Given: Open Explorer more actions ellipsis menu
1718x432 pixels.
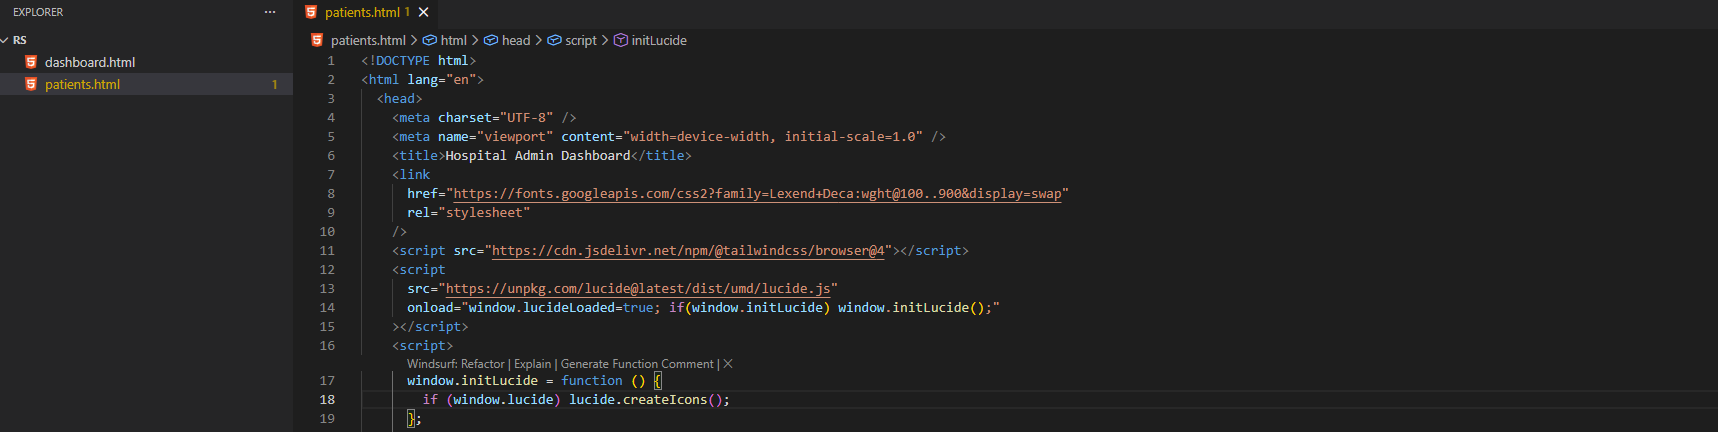Looking at the screenshot, I should coord(269,12).
